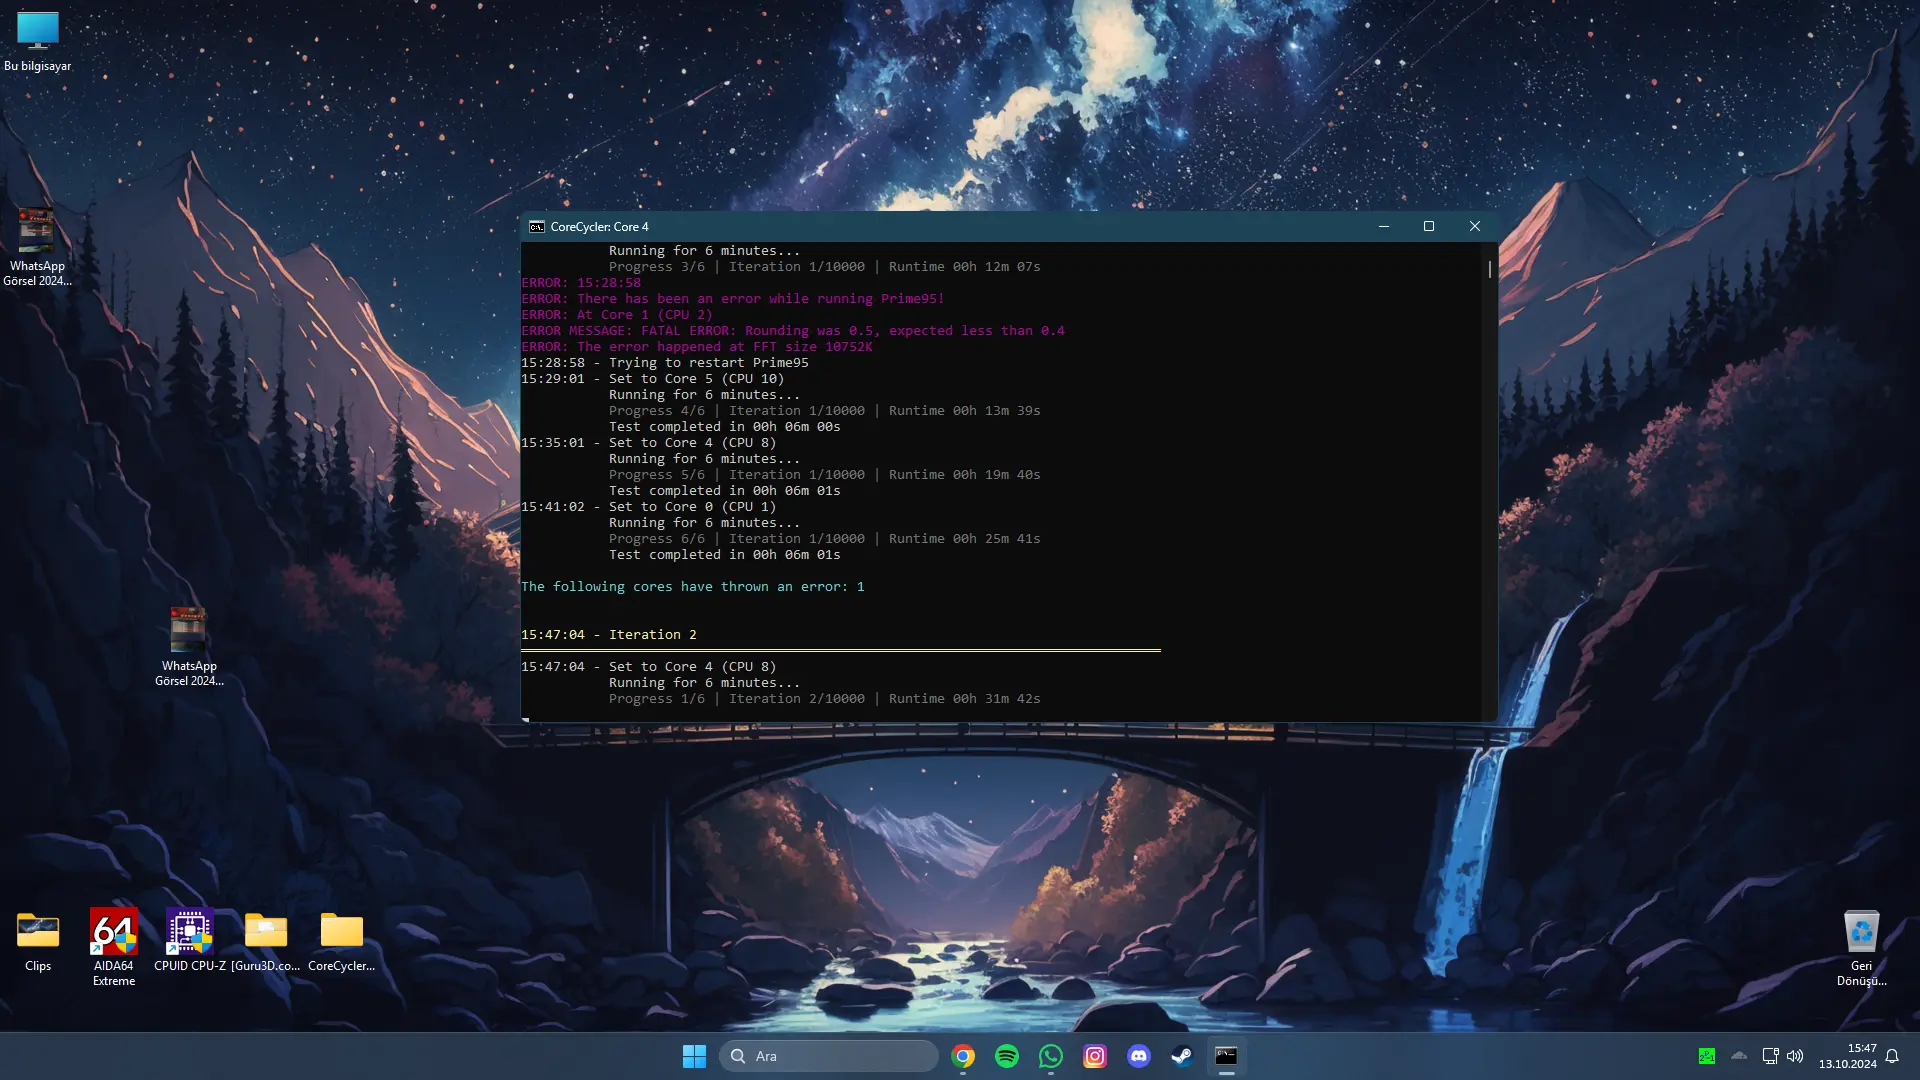Screen dimensions: 1920x1080
Task: Open Bu bilgisayar desktop icon
Action: tap(38, 42)
